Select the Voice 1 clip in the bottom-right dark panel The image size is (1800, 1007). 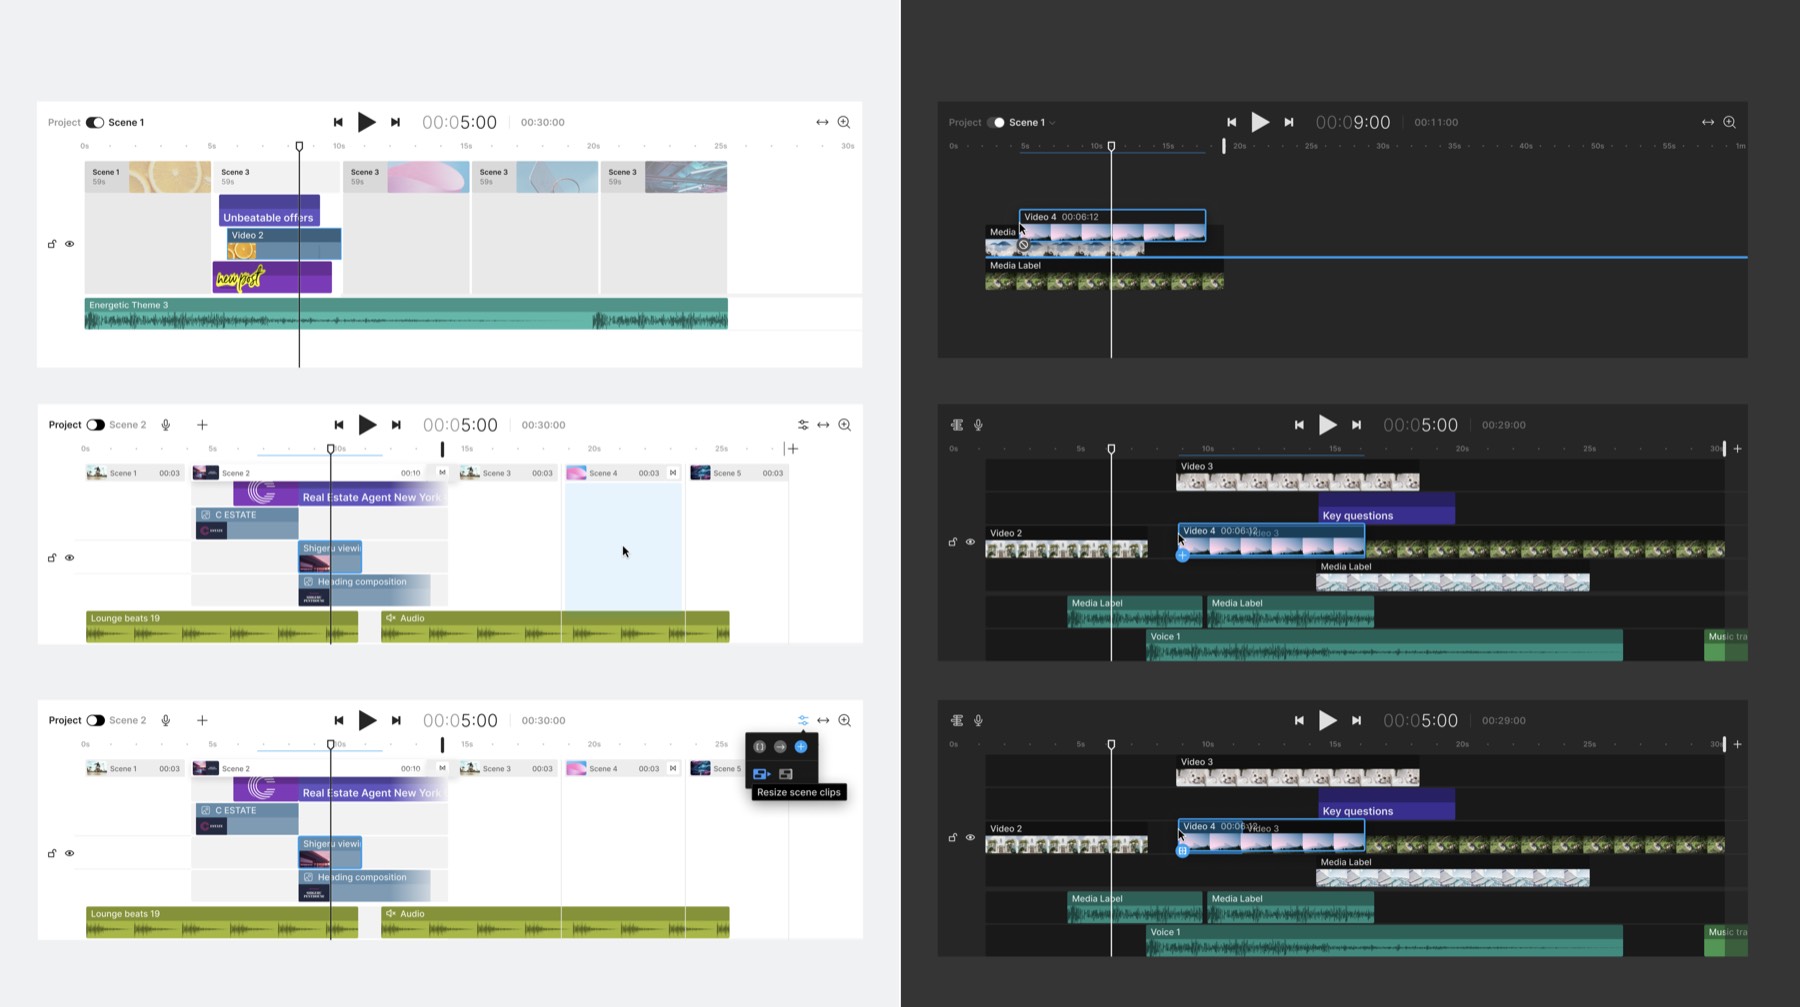coord(1384,941)
